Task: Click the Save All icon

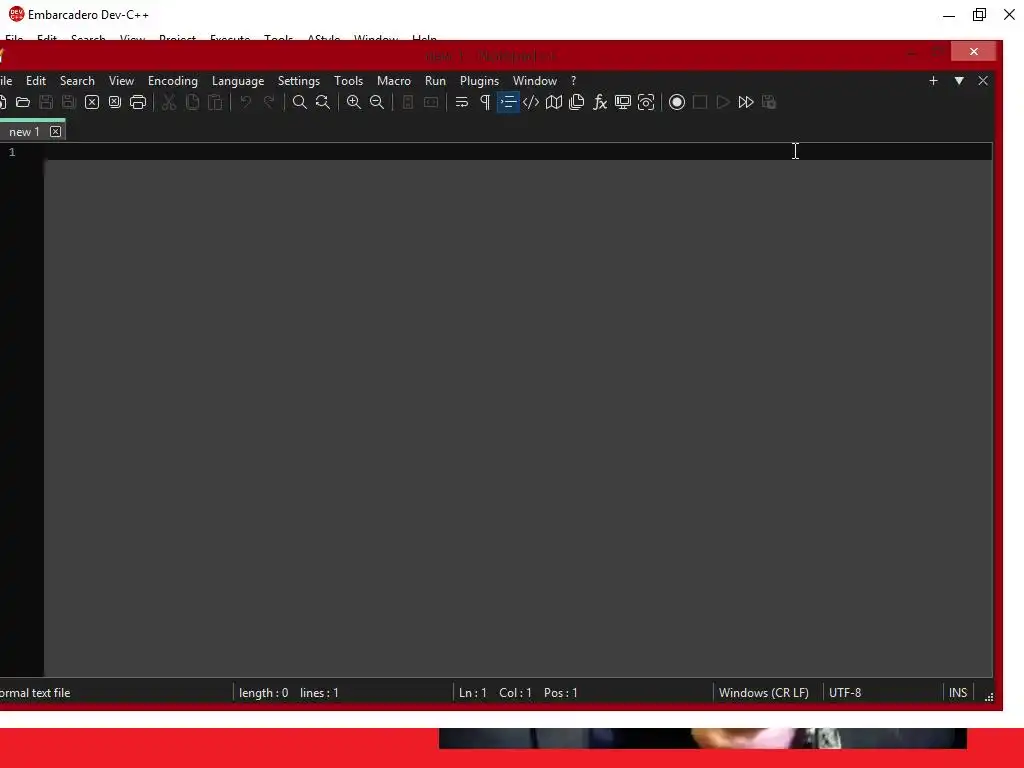Action: coord(69,102)
